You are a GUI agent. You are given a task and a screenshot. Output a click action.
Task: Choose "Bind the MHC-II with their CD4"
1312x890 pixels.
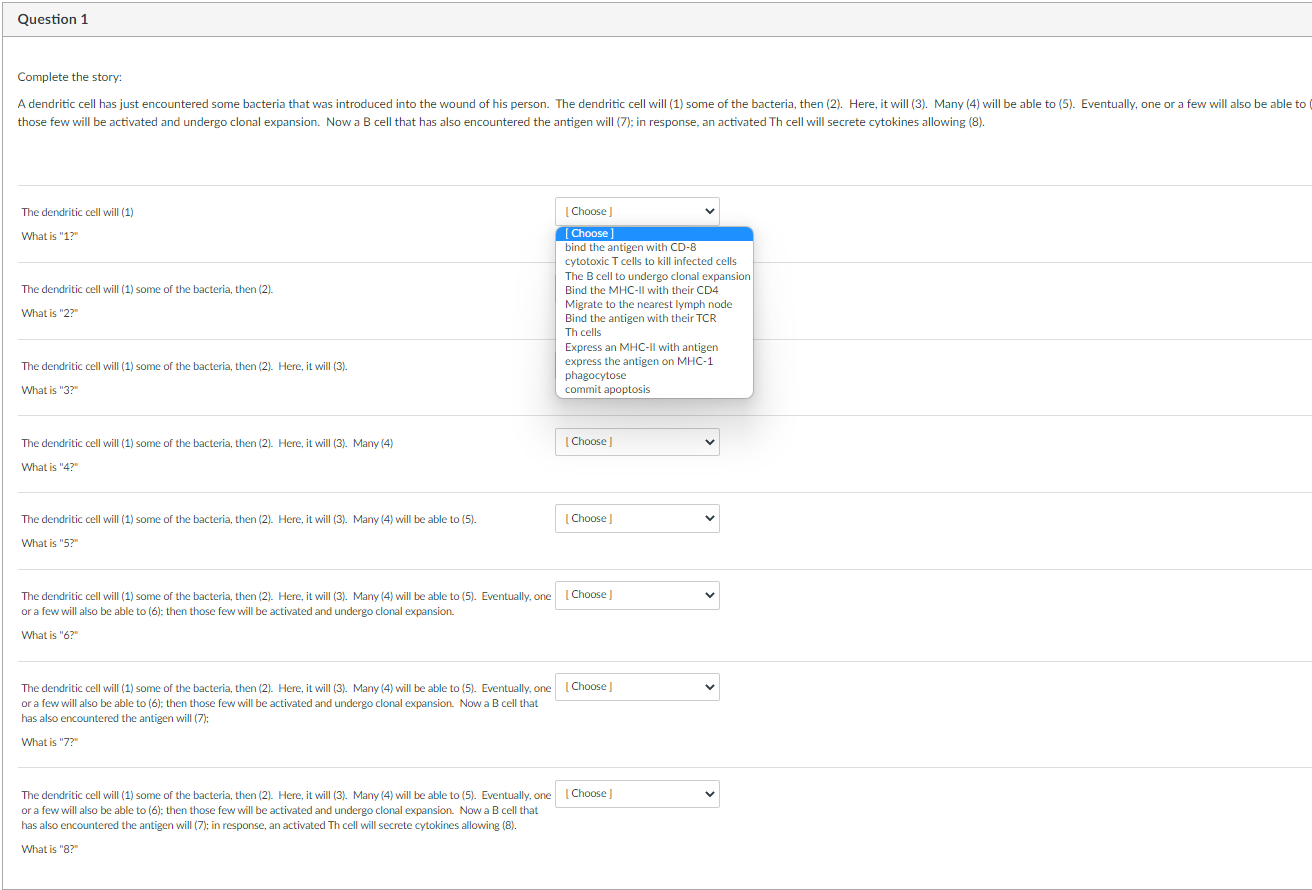tap(654, 290)
